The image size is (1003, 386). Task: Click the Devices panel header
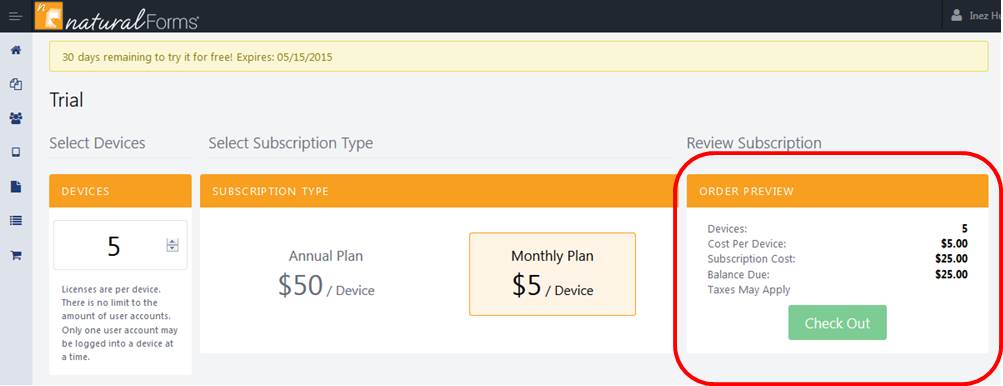click(120, 191)
